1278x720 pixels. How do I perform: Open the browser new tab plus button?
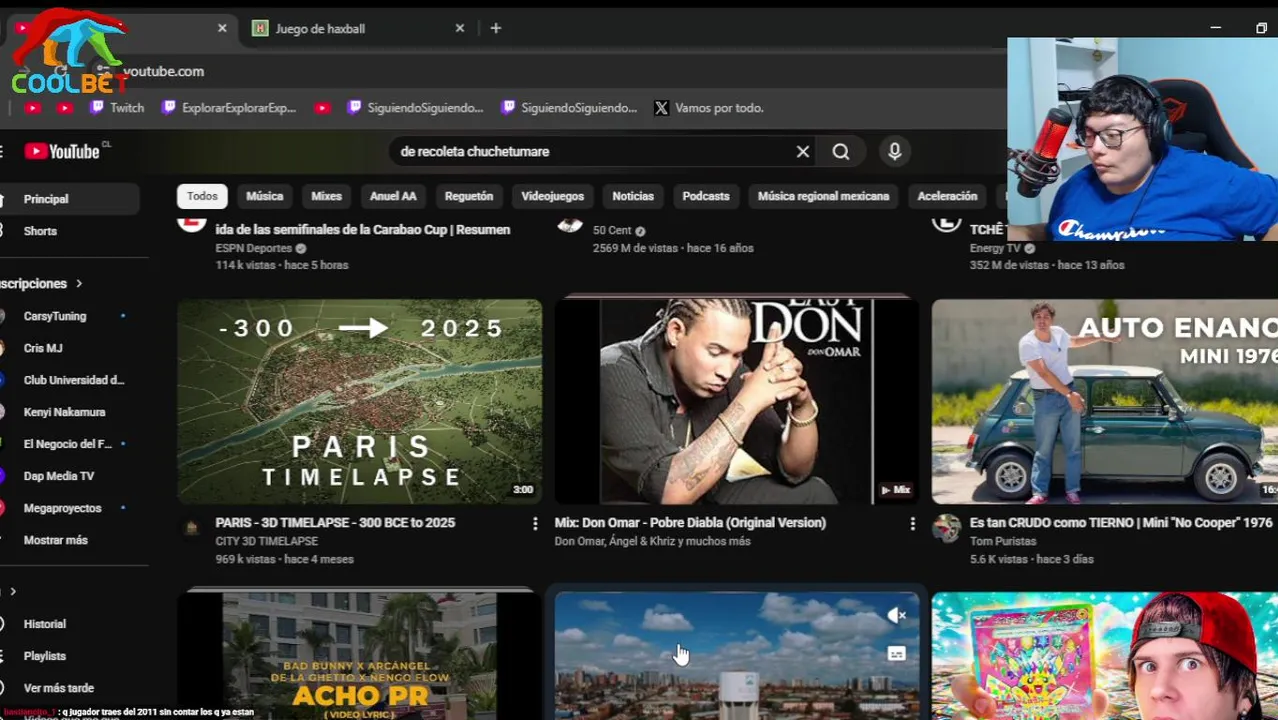[x=495, y=28]
